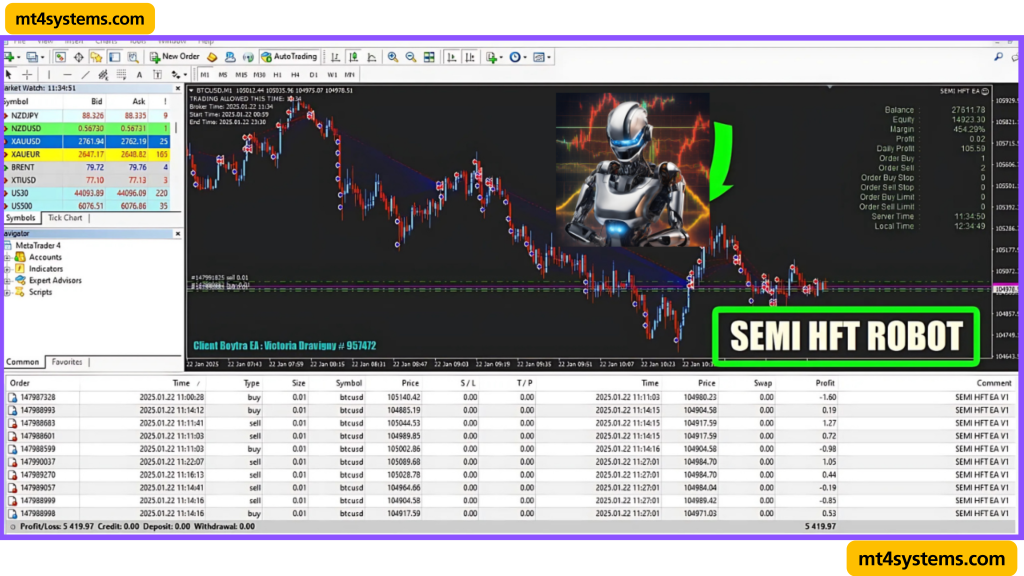Toggle chart shift on
This screenshot has height=576, width=1024.
(468, 57)
